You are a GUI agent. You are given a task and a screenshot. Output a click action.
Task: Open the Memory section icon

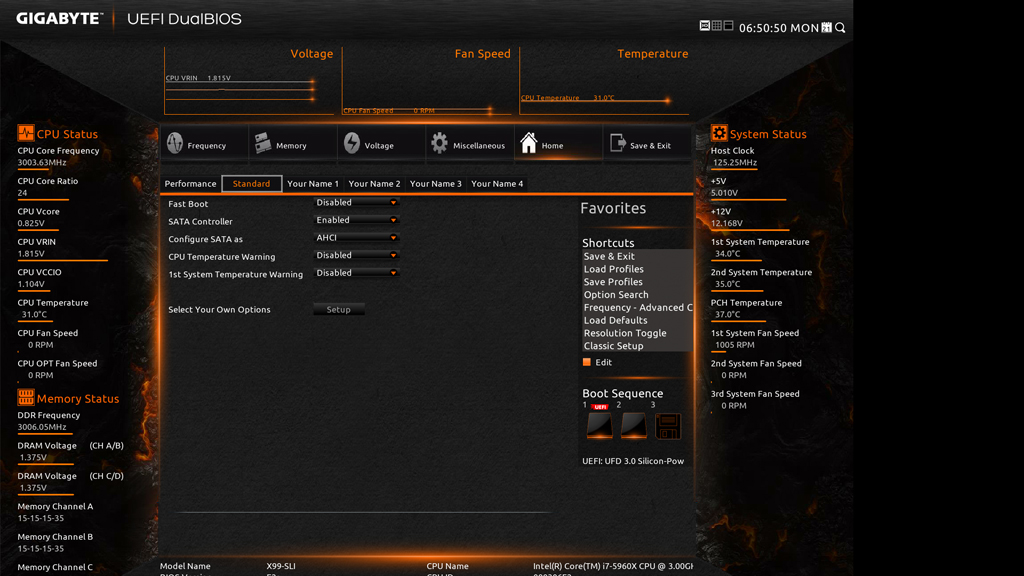click(263, 144)
